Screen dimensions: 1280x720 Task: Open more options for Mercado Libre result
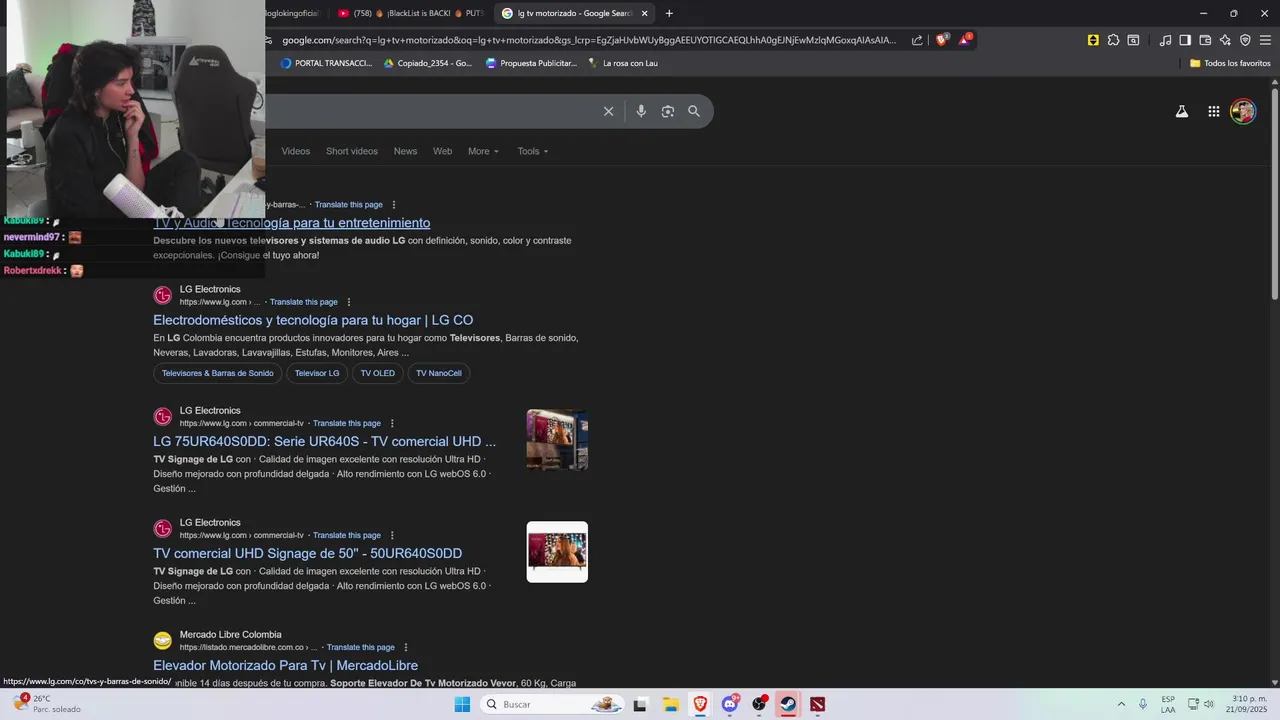[x=406, y=647]
